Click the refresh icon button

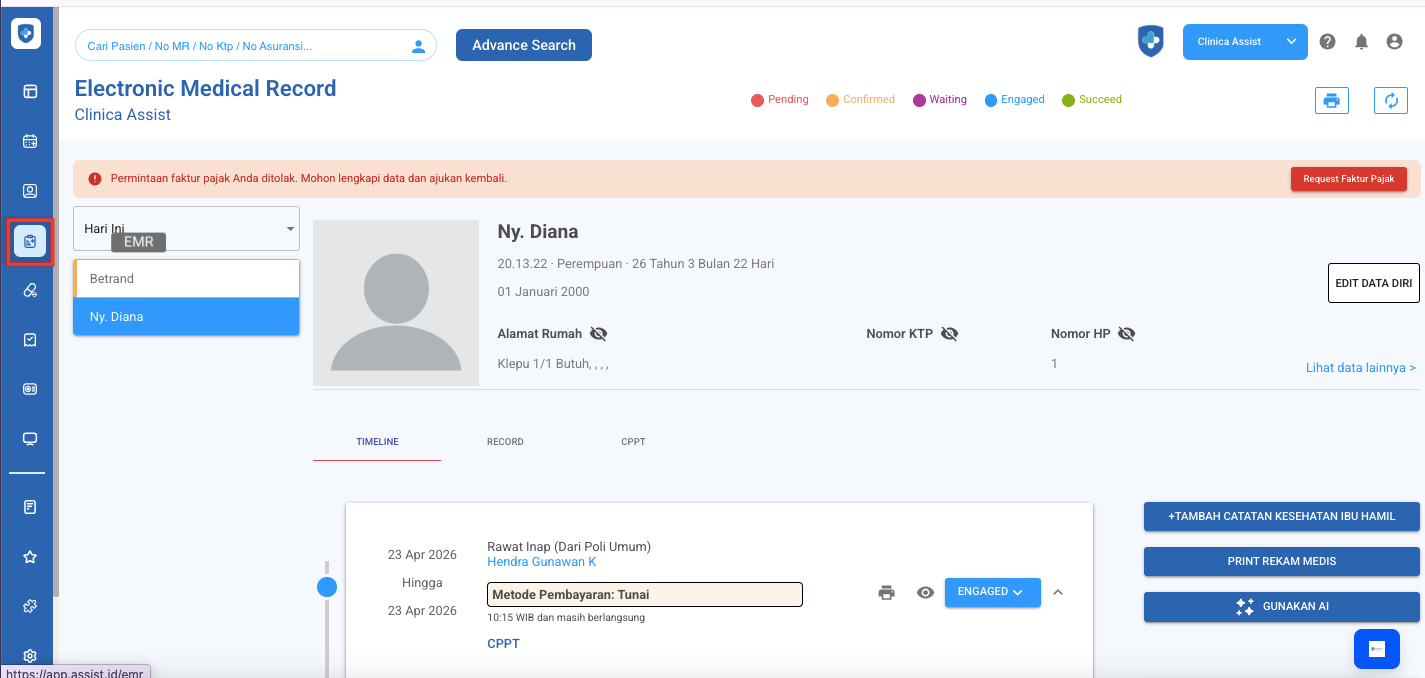(x=1390, y=100)
